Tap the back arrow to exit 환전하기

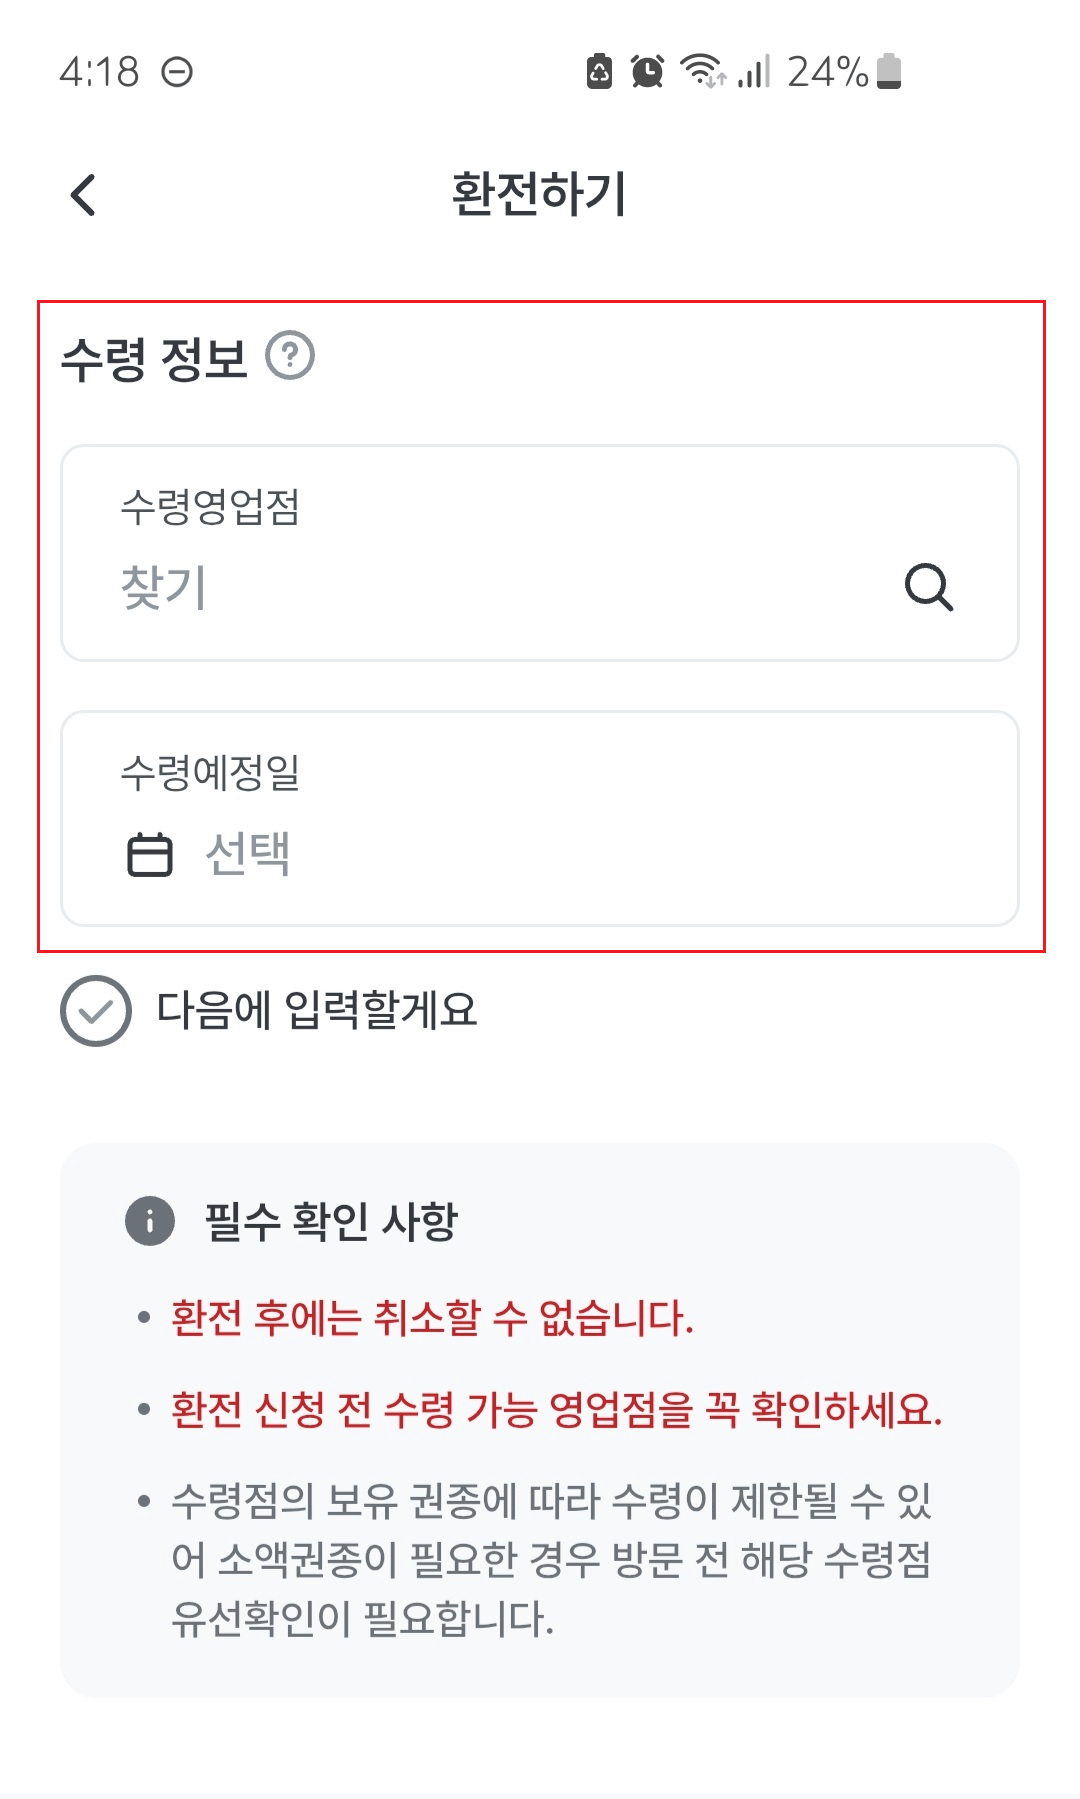[x=84, y=196]
